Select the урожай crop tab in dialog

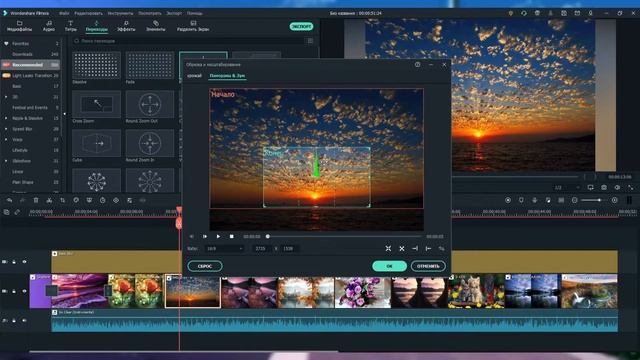pyautogui.click(x=194, y=76)
